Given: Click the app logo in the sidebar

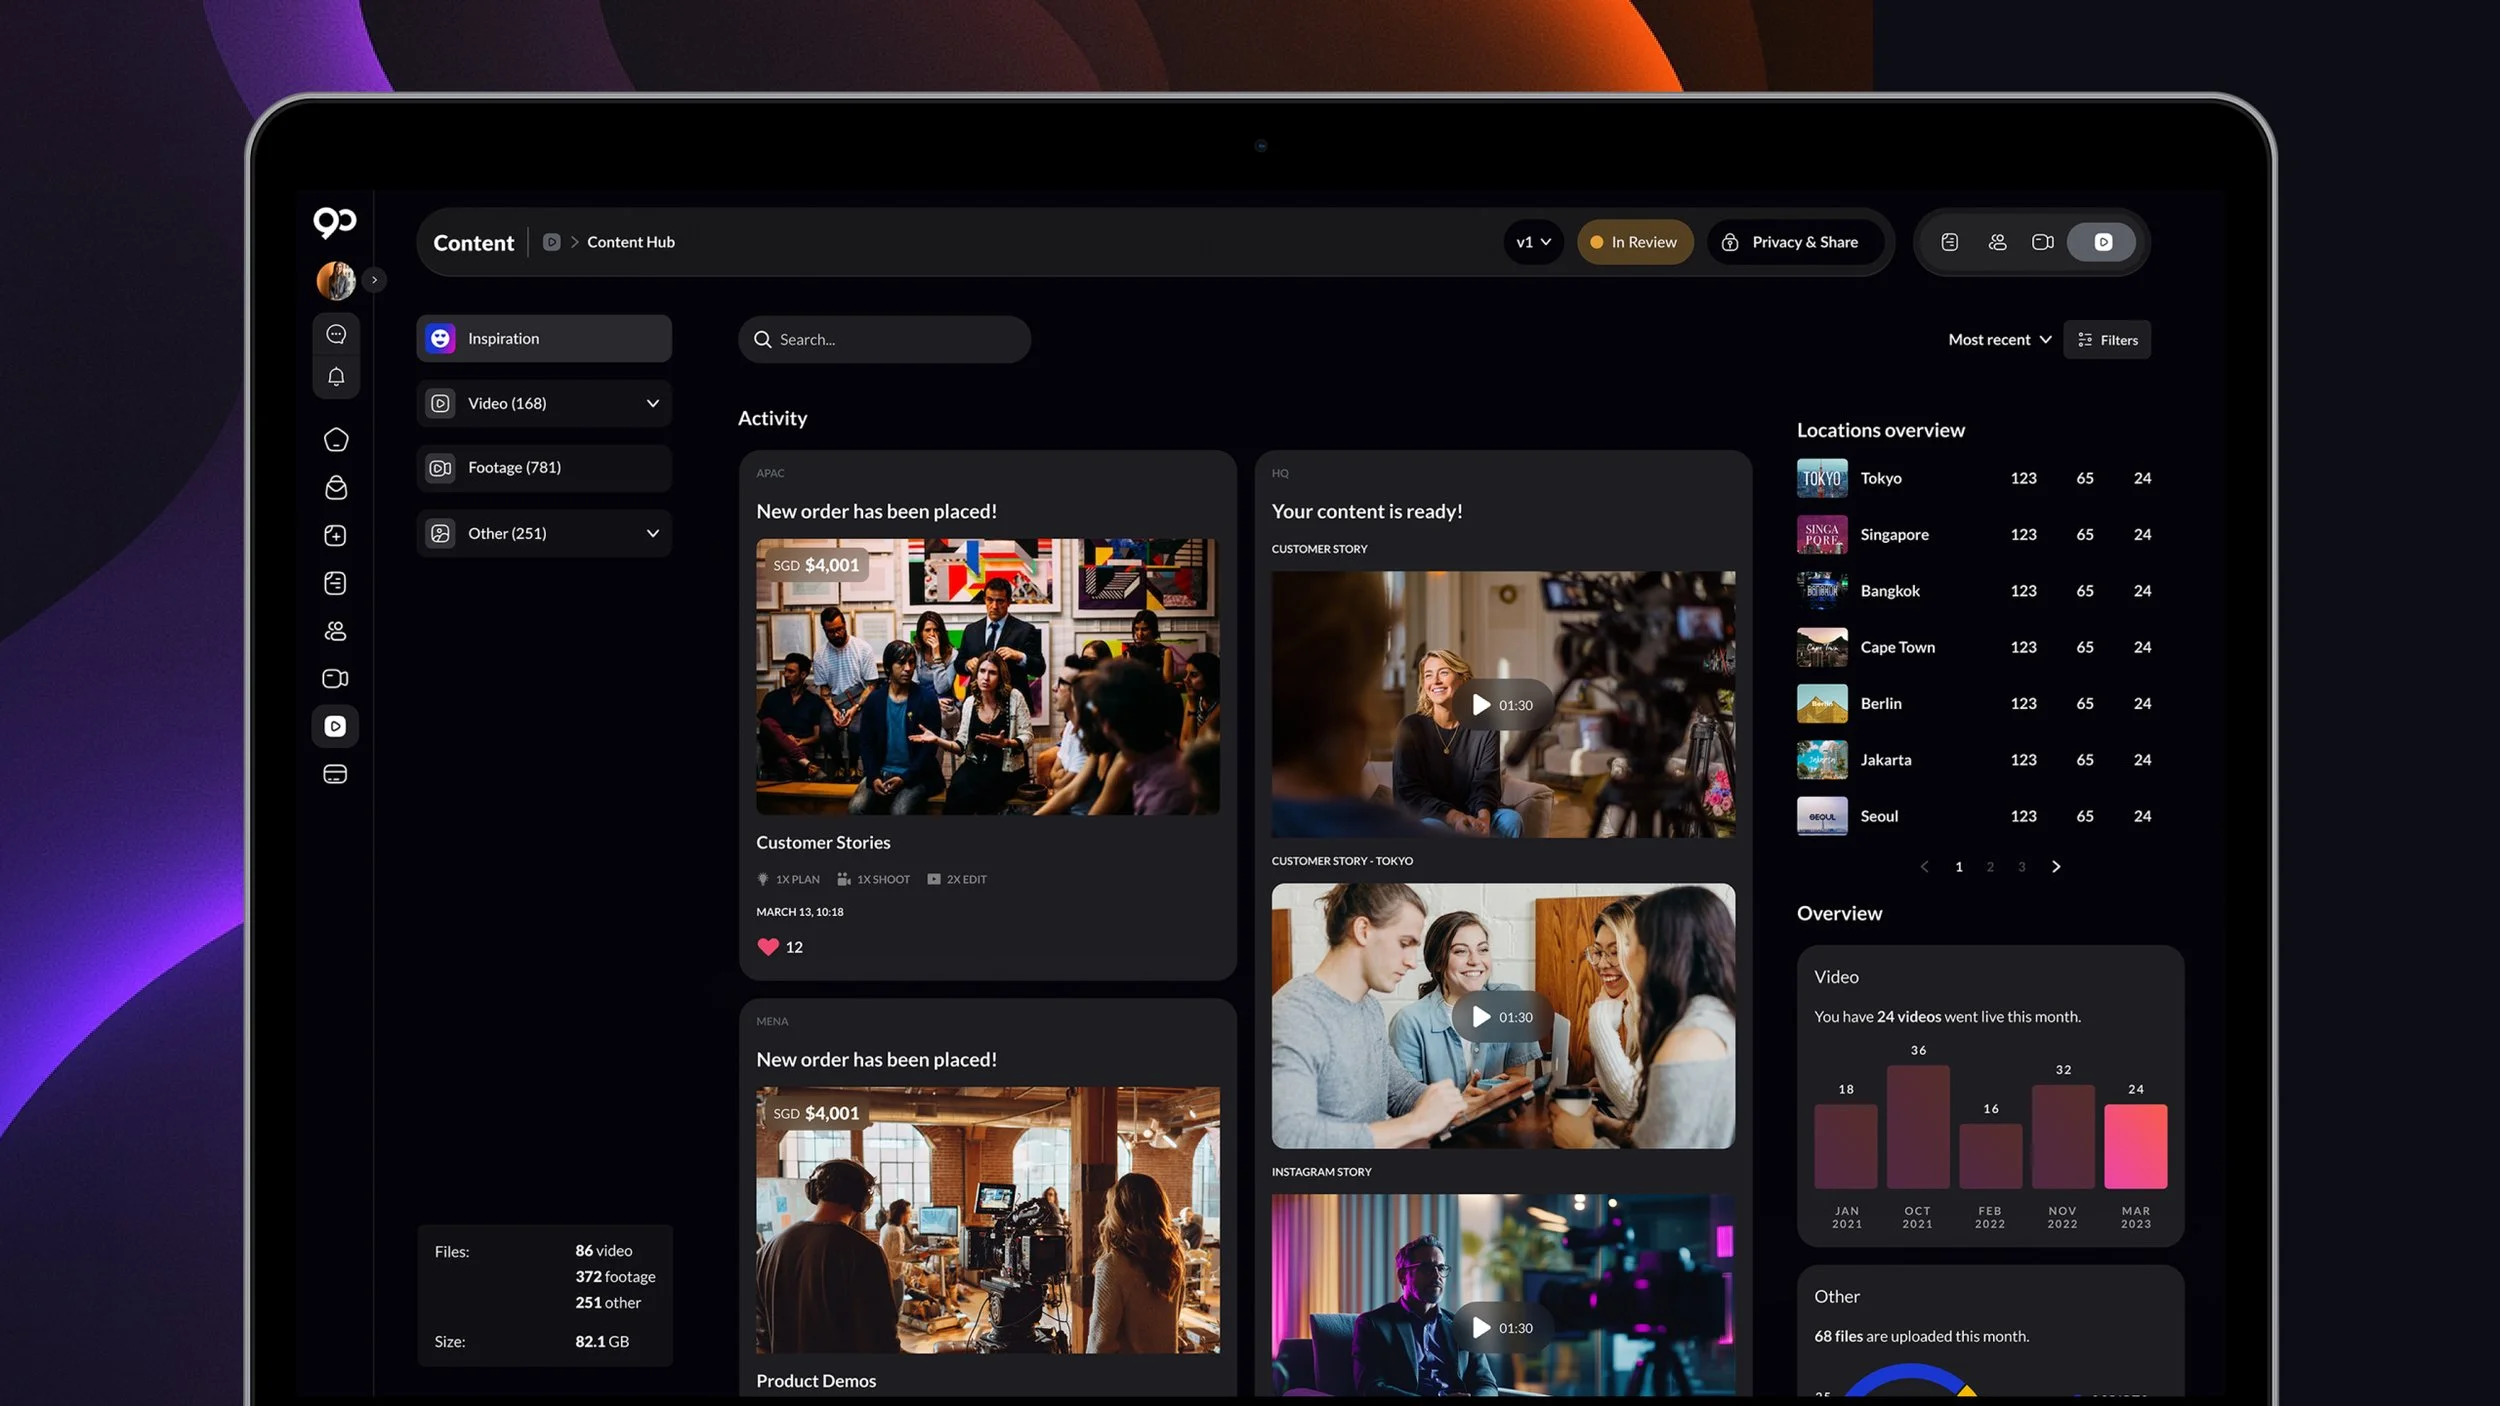Looking at the screenshot, I should pos(335,222).
